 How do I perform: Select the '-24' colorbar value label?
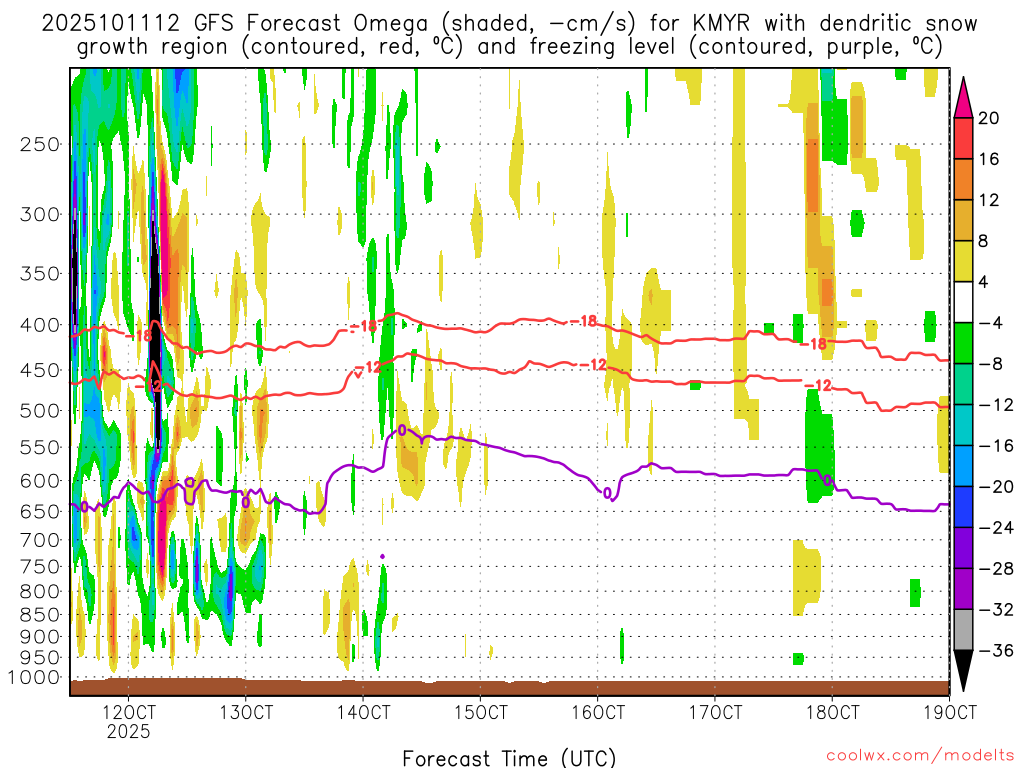tap(996, 528)
